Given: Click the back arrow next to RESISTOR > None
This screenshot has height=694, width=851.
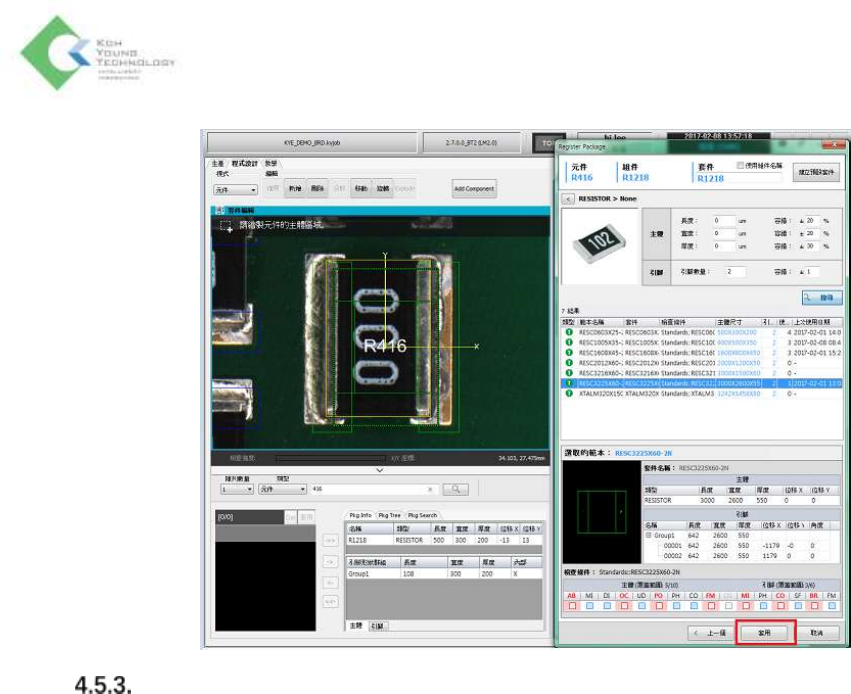Looking at the screenshot, I should 570,200.
